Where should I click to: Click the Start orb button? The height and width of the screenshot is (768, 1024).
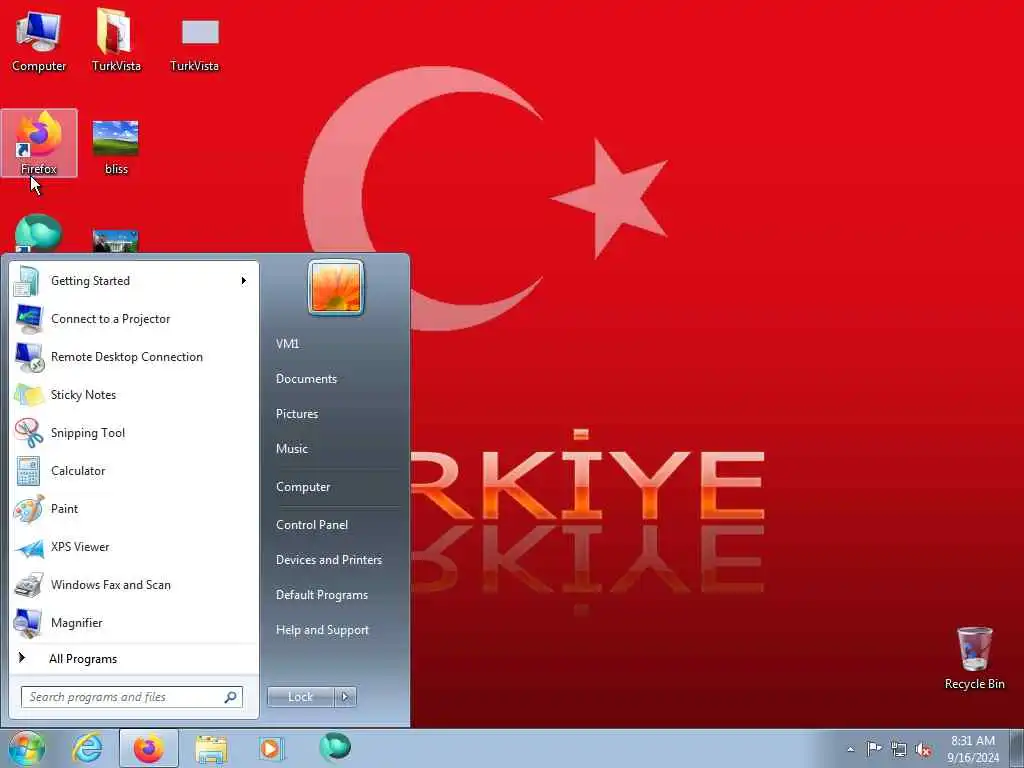coord(27,748)
